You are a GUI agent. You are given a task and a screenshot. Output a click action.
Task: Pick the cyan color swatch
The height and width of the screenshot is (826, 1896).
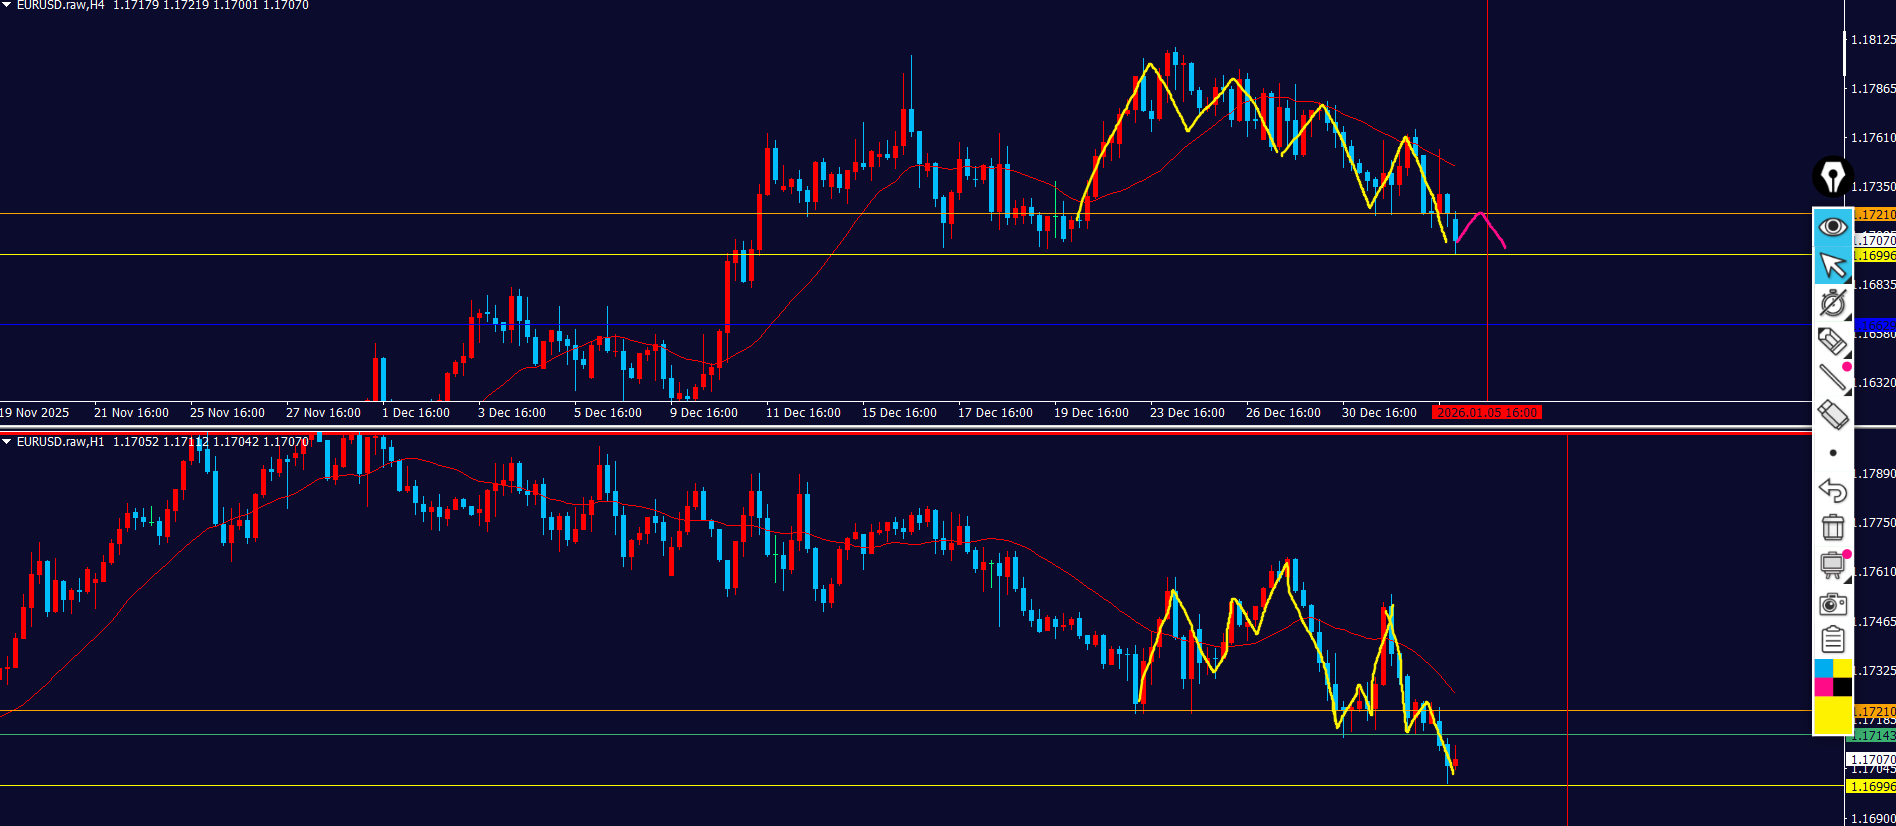coord(1823,668)
